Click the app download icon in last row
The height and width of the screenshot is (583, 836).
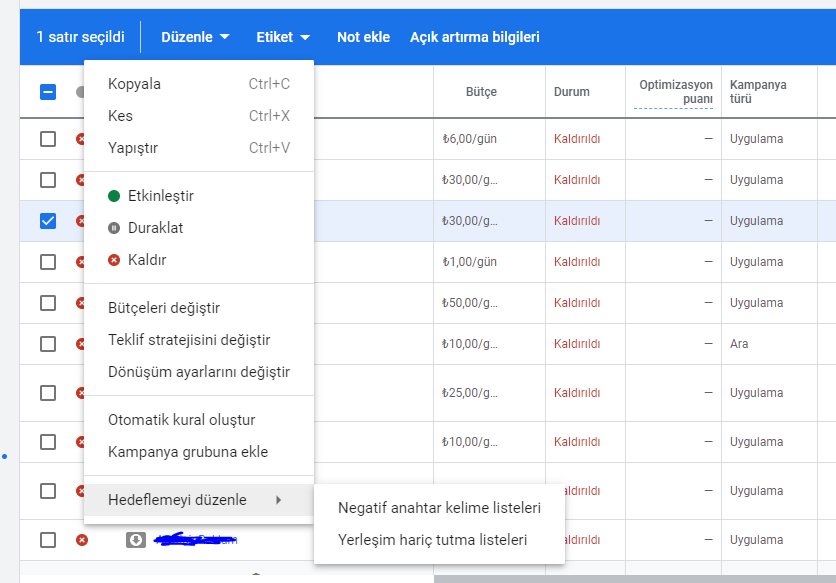[x=136, y=540]
